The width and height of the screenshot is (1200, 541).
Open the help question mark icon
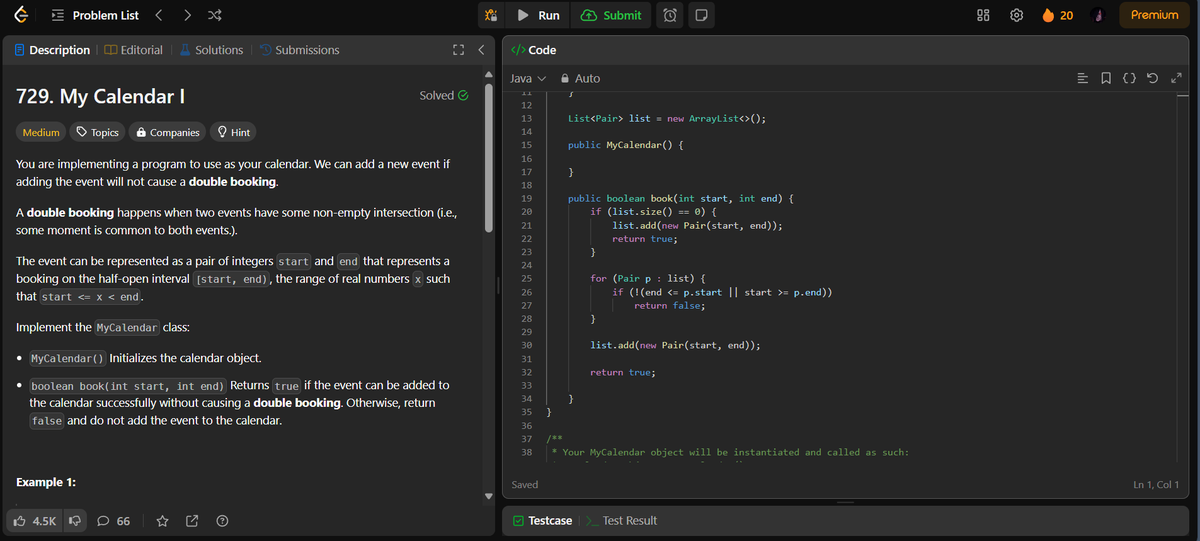222,521
